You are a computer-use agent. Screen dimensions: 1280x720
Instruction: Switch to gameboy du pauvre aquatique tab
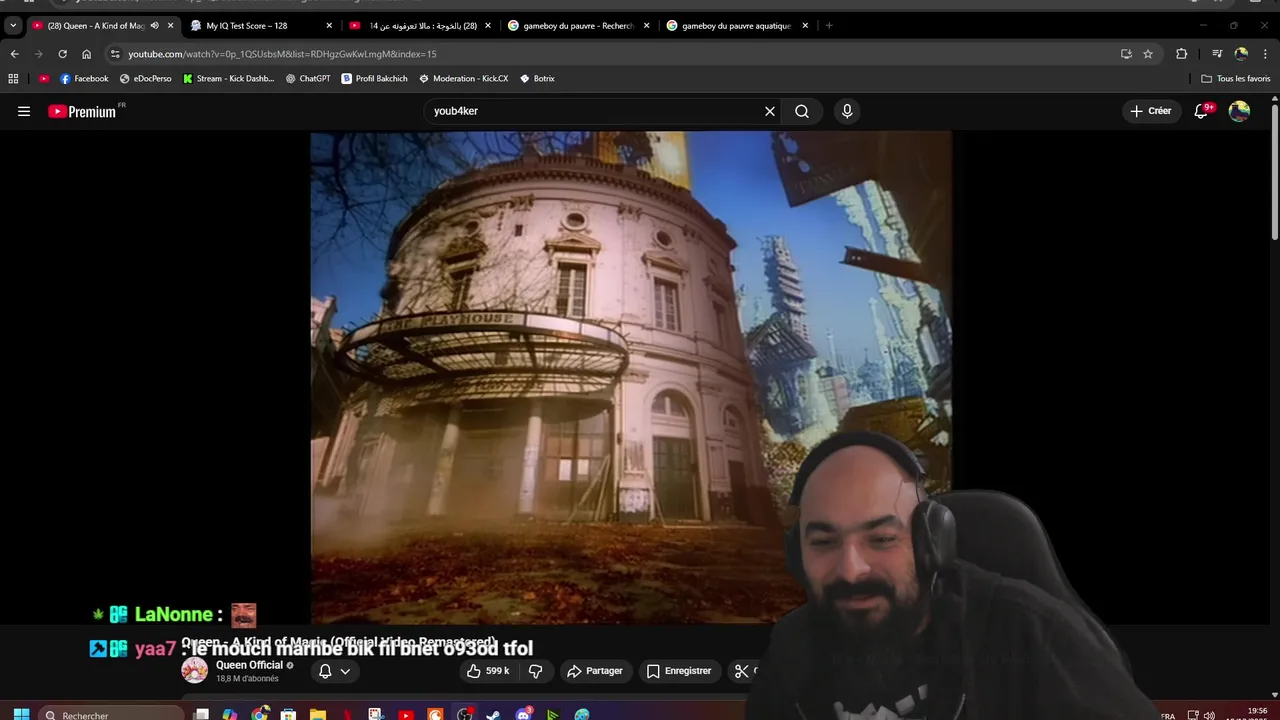(x=736, y=25)
